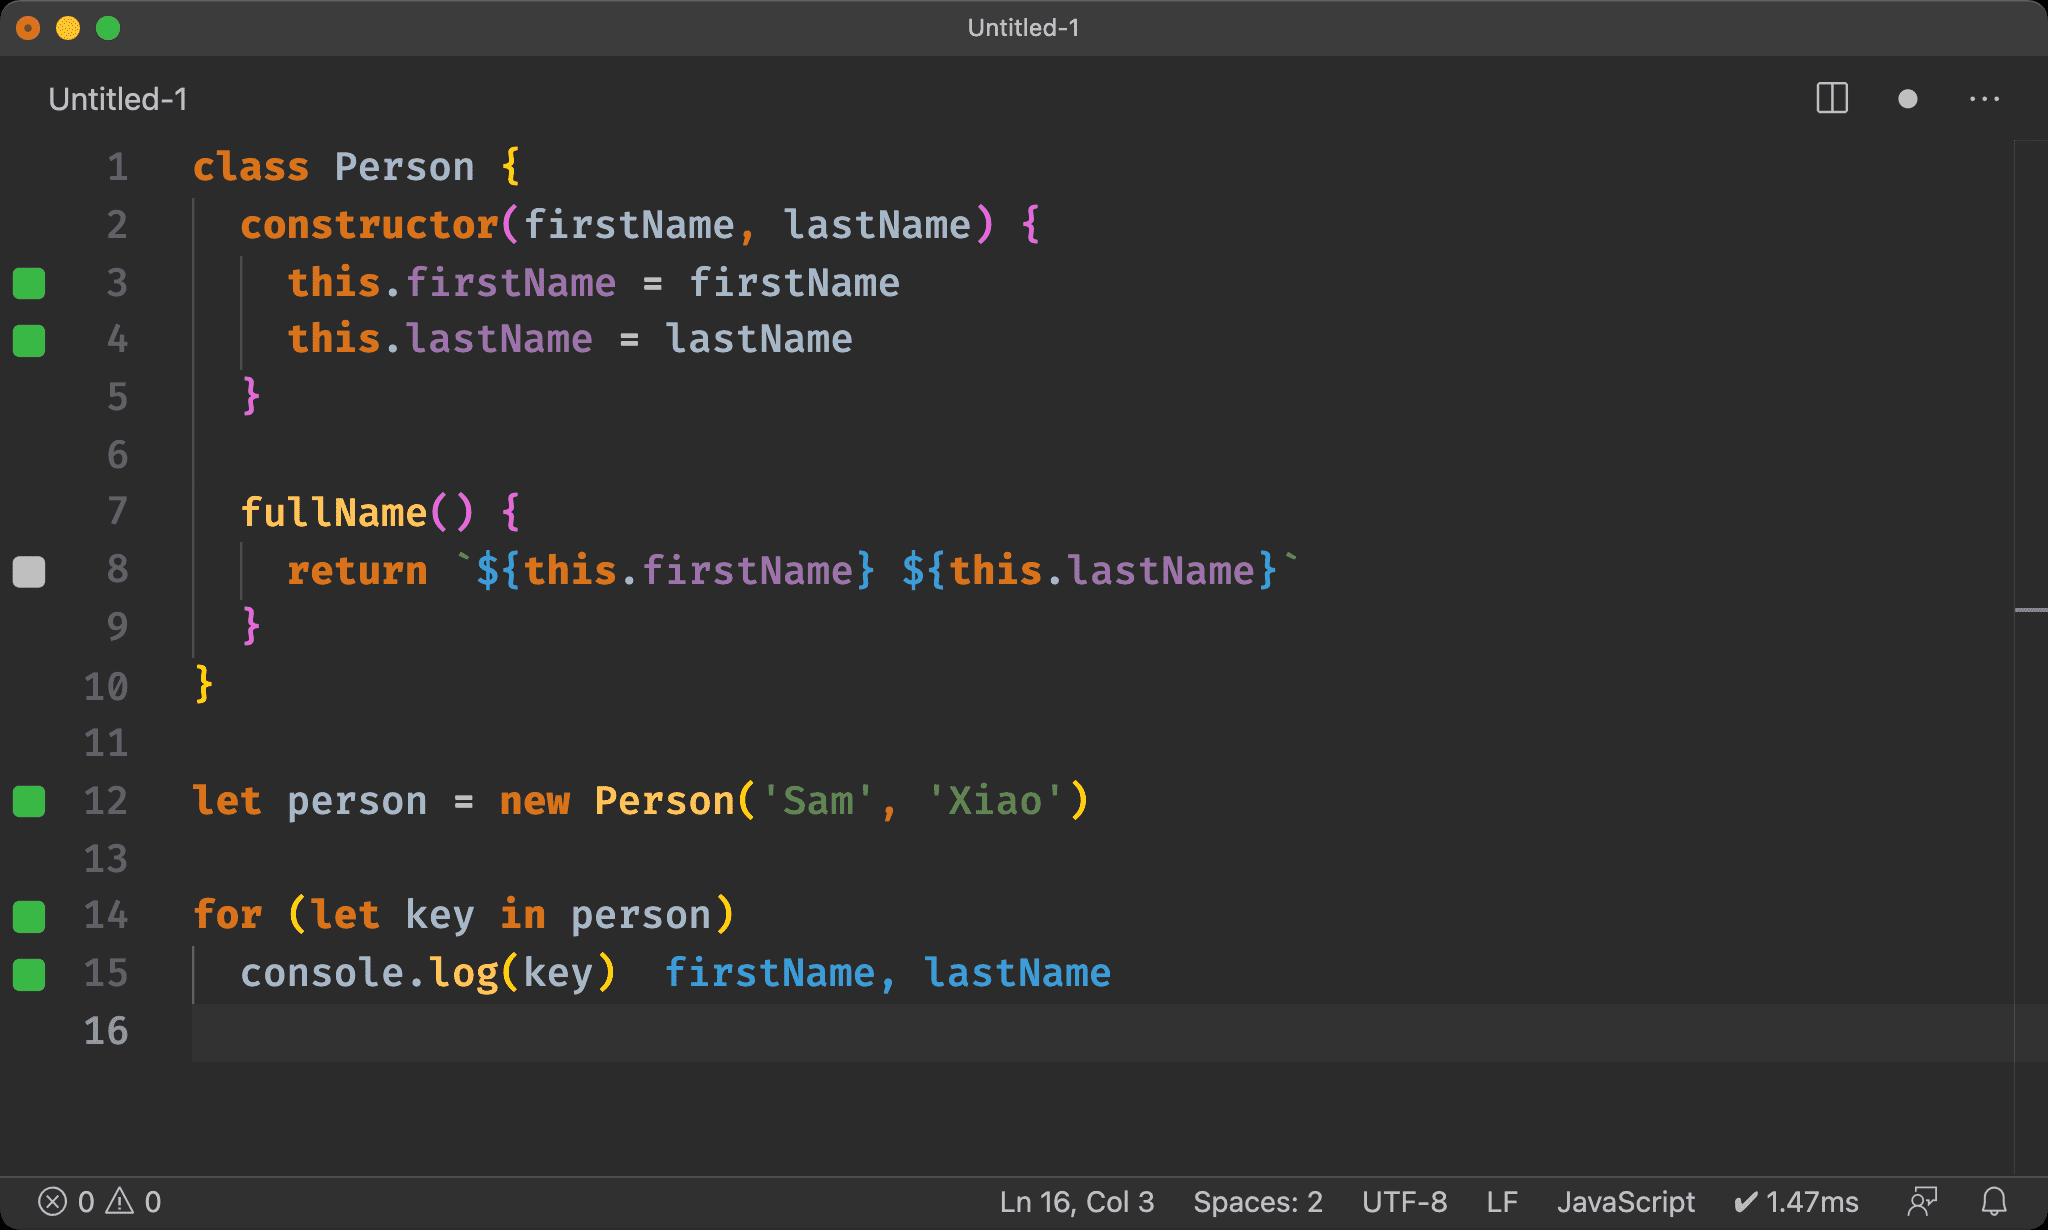Open the editor More Actions ellipsis menu
Screen dimensions: 2048x1230
[x=1984, y=99]
